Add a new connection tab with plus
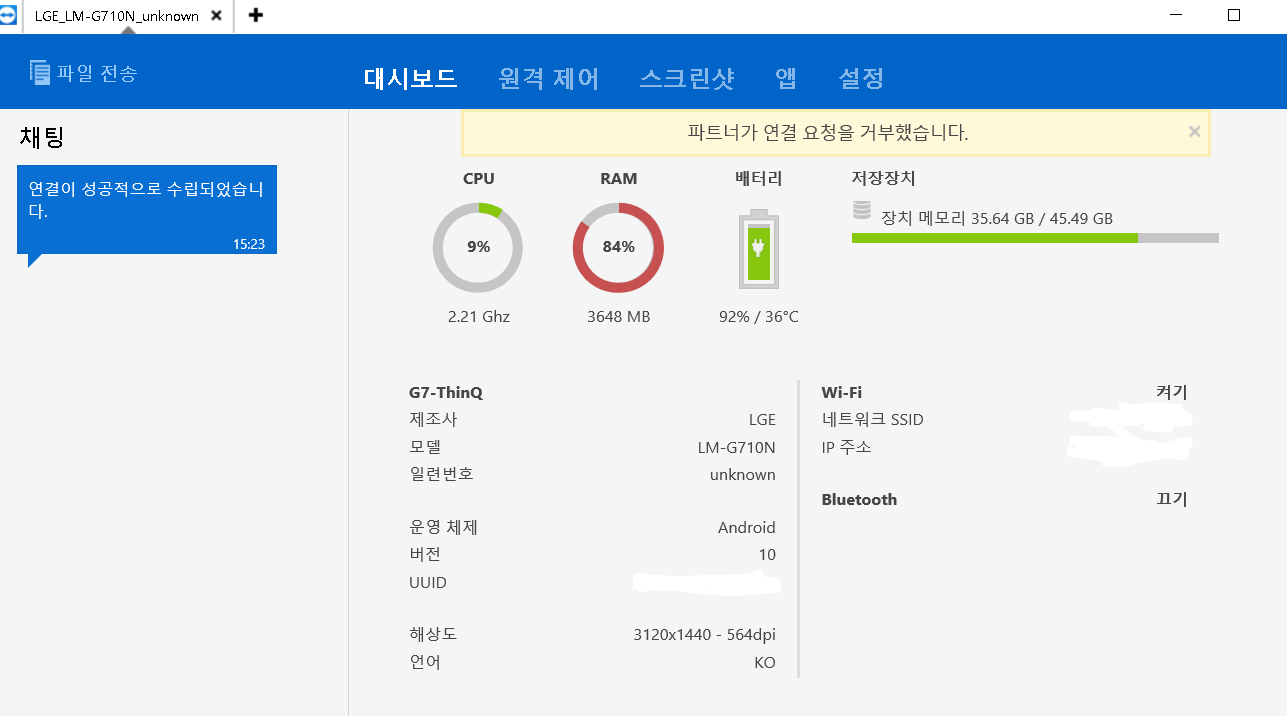The image size is (1287, 716). (x=256, y=15)
